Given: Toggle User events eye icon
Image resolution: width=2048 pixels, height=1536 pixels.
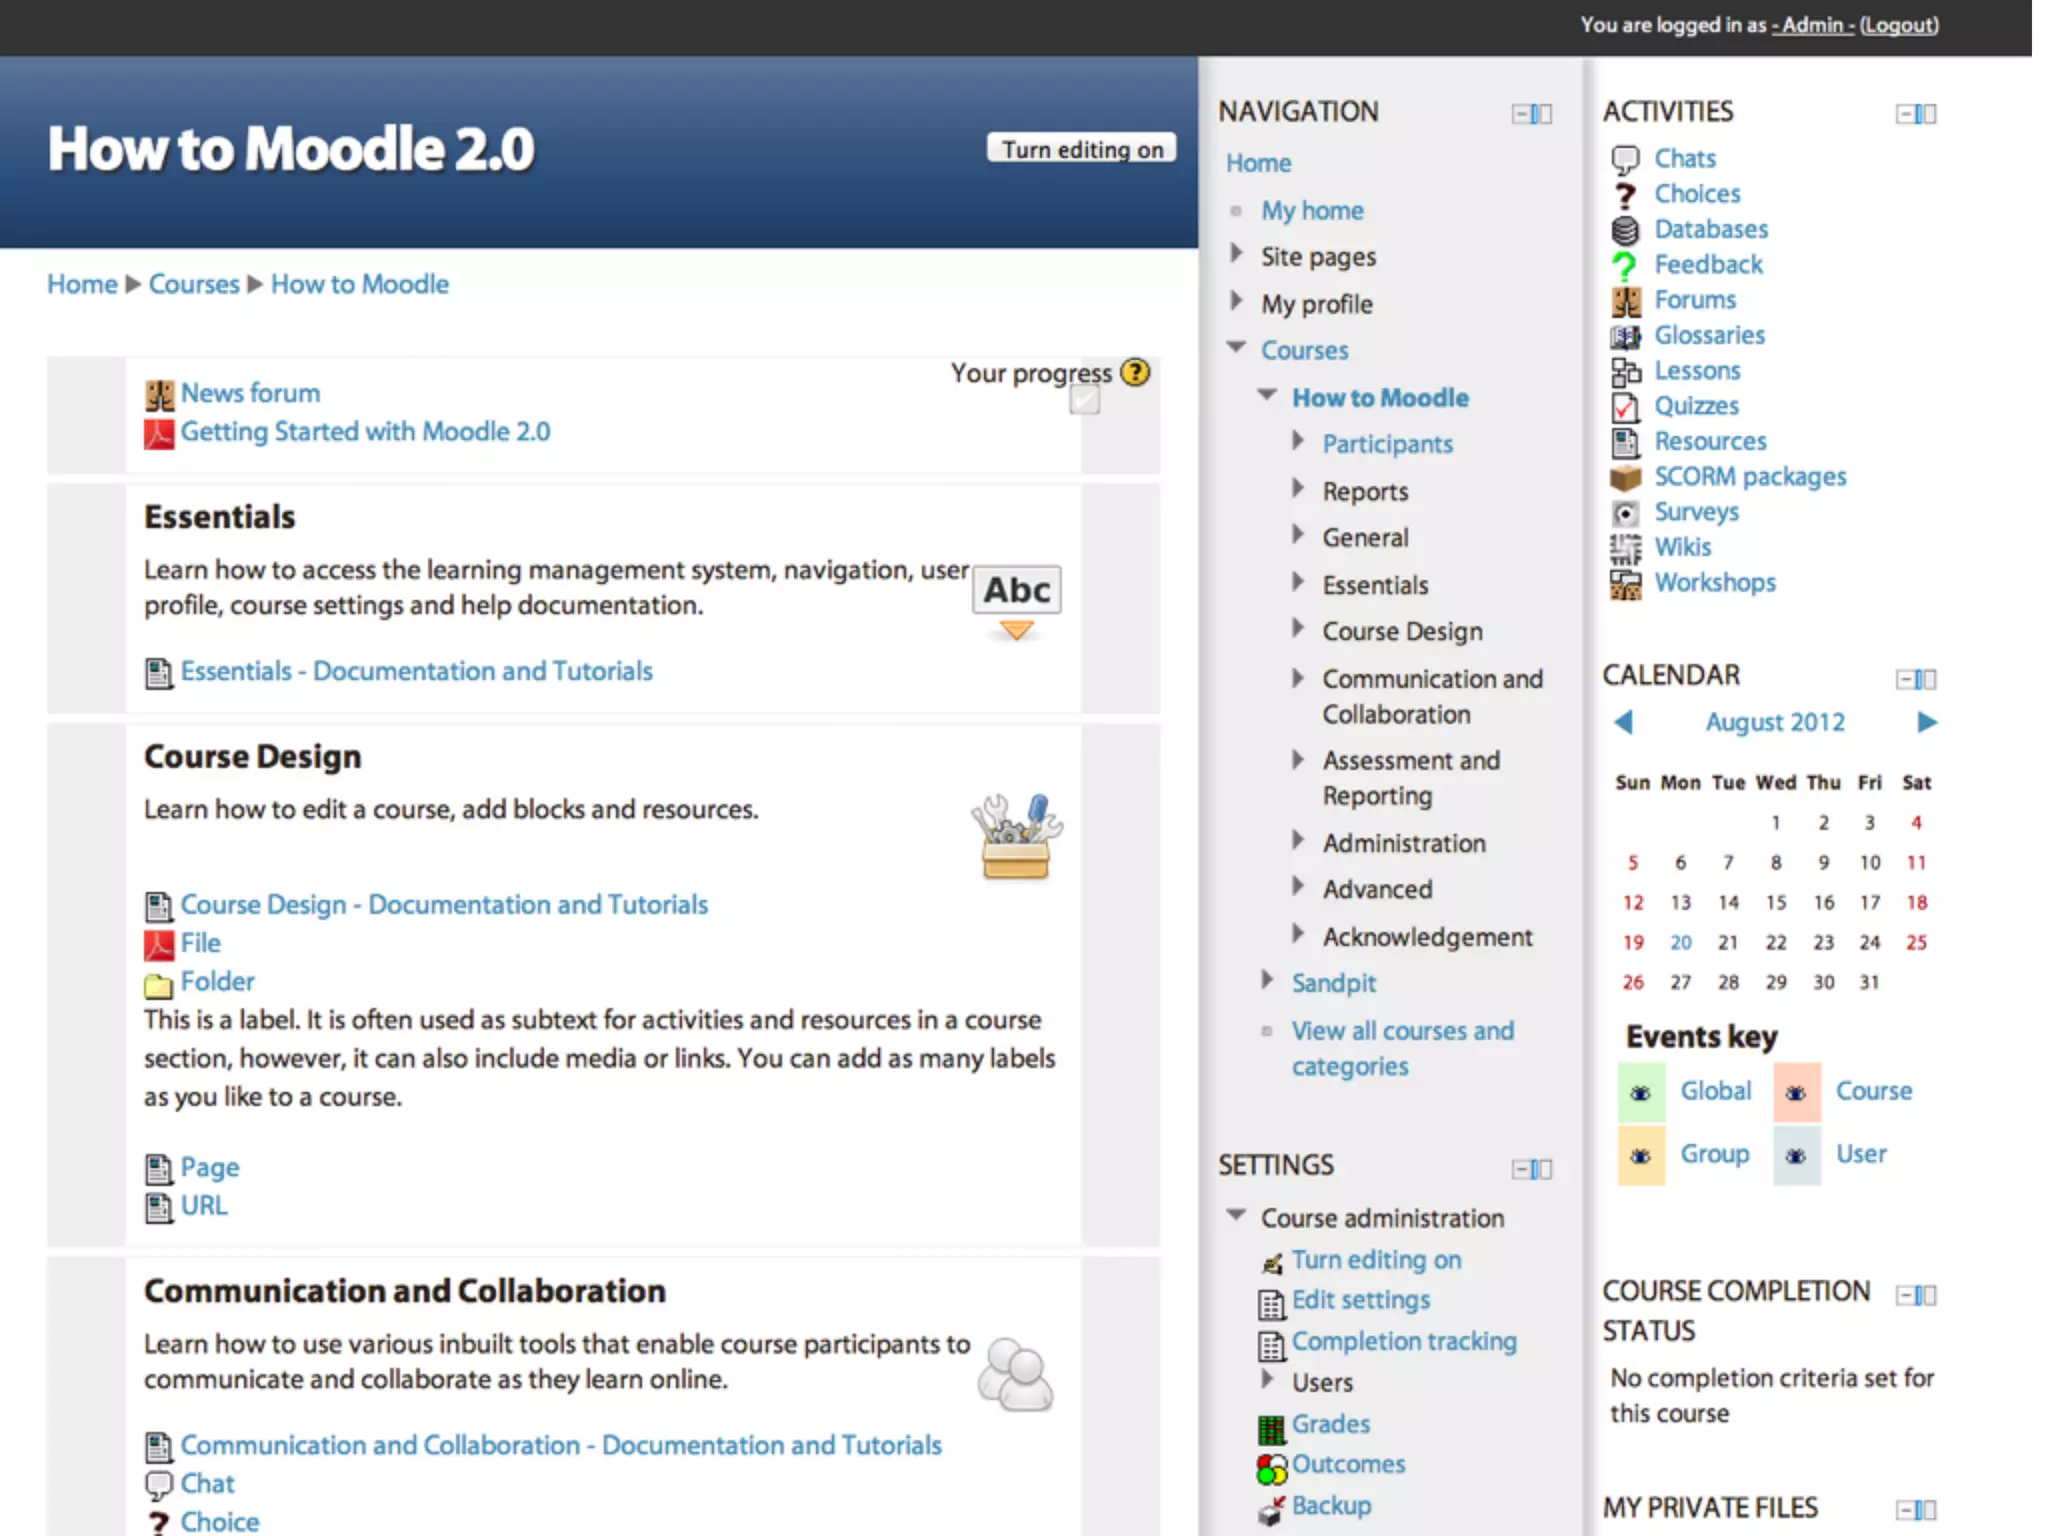Looking at the screenshot, I should click(x=1796, y=1156).
